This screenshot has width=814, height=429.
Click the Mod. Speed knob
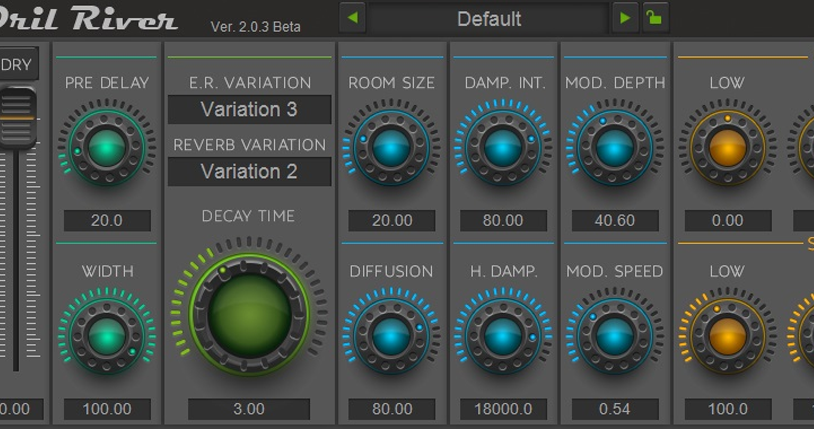click(614, 336)
